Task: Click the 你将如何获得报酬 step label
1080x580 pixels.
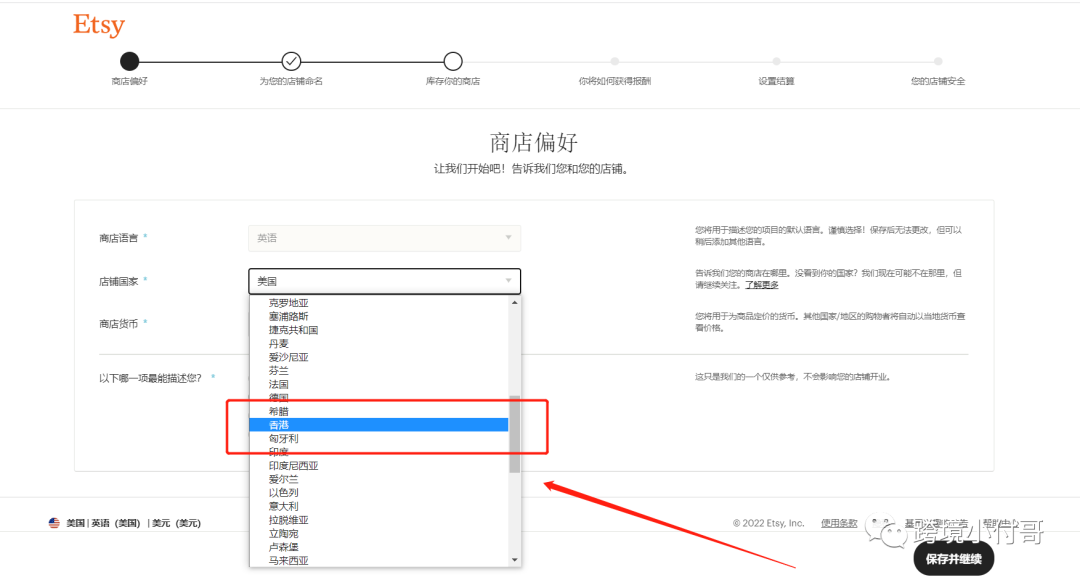Action: (614, 81)
